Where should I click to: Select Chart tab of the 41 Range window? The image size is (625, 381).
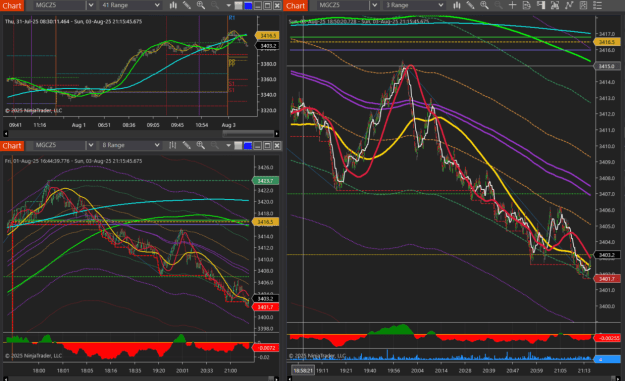12,6
